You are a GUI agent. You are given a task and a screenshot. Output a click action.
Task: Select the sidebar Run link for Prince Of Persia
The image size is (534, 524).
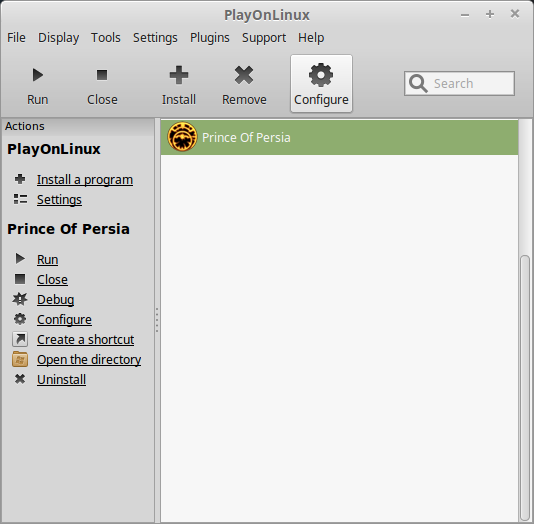[47, 259]
